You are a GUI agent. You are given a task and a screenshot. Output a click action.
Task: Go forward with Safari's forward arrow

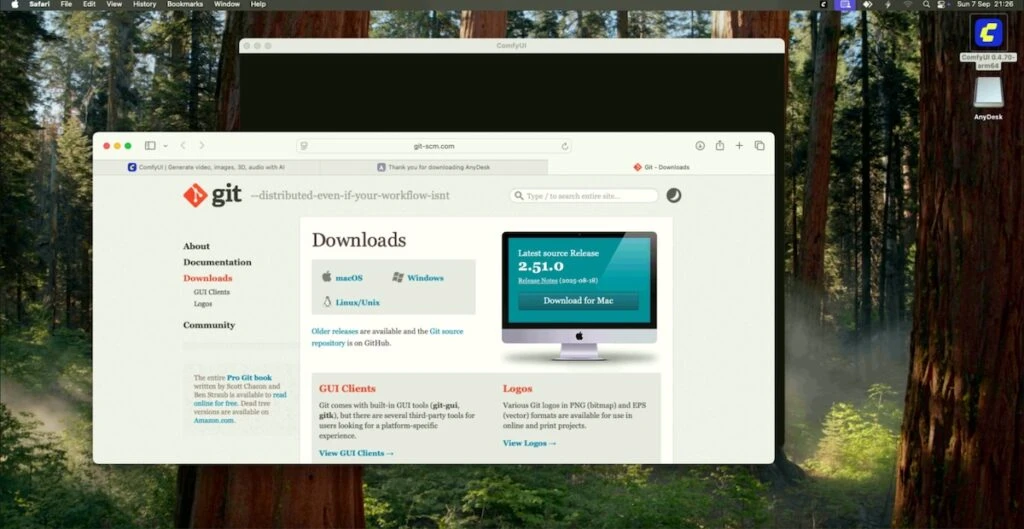pos(202,146)
